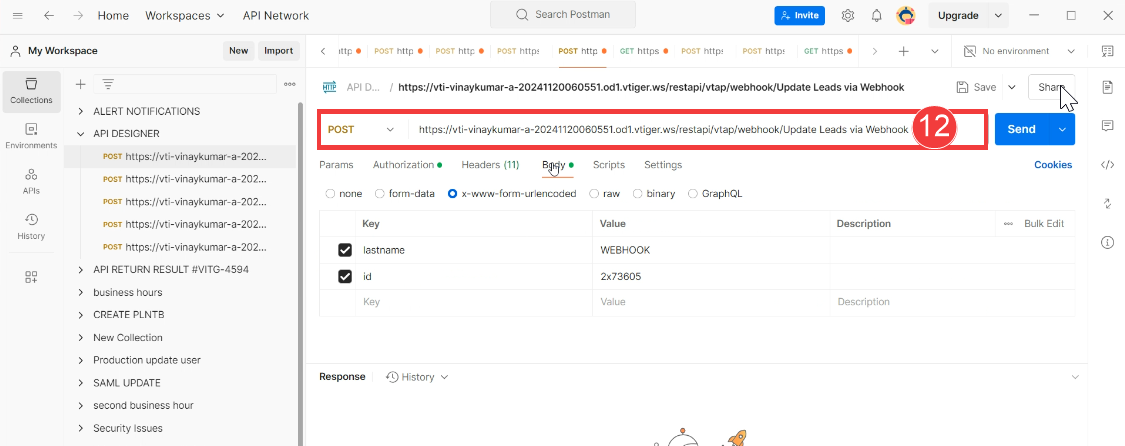
Task: Expand the SAML UPDATE collection
Action: coord(81,382)
